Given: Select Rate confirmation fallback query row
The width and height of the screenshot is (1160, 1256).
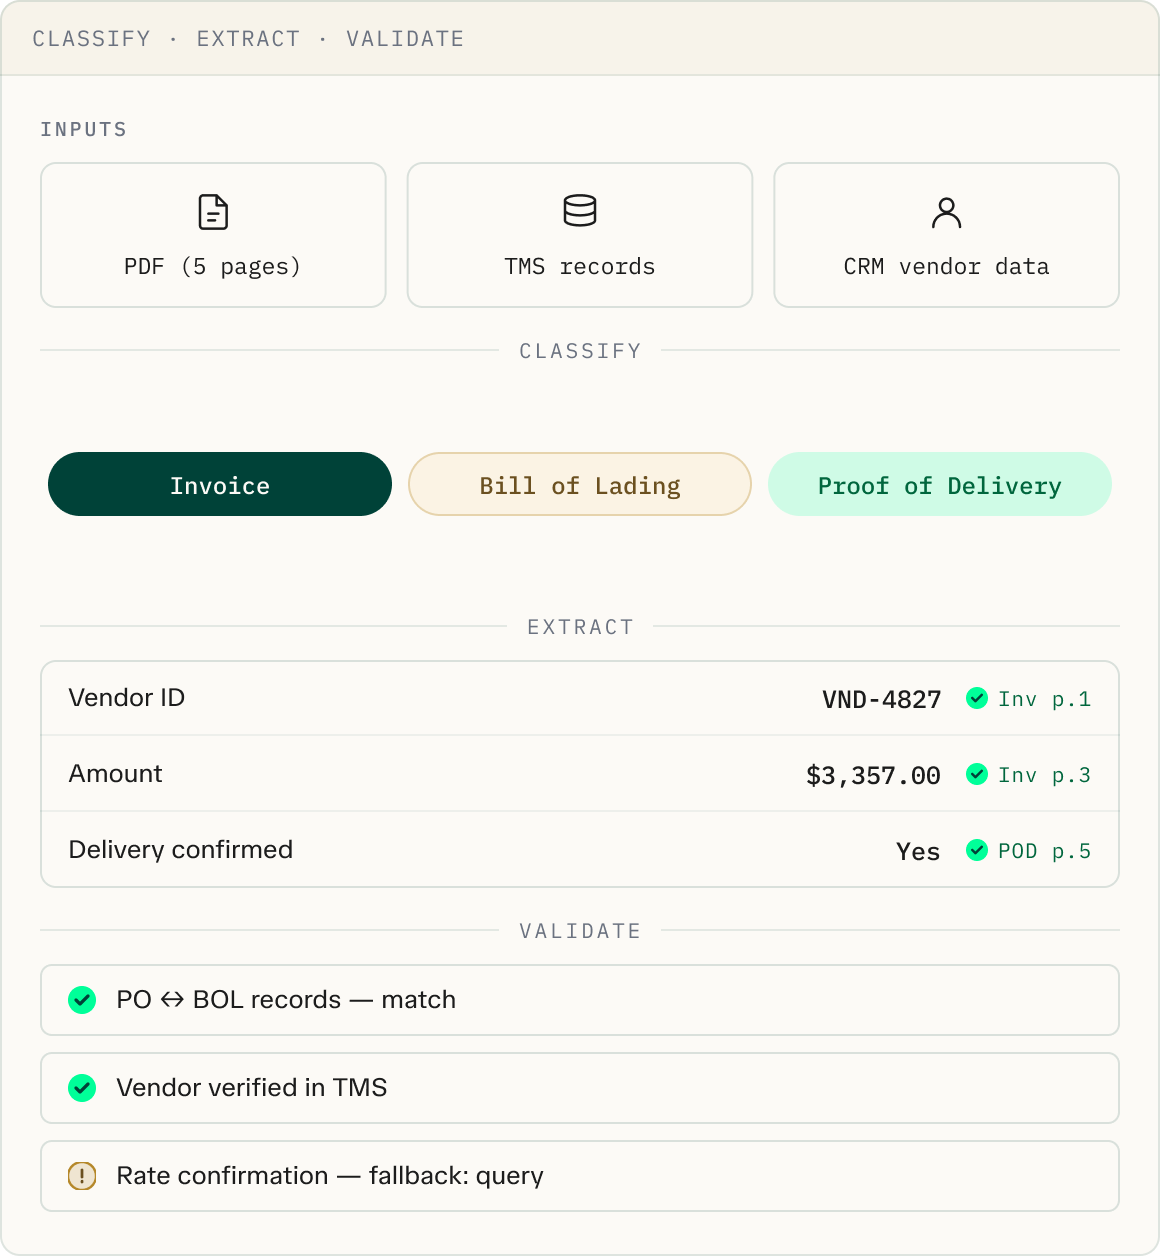Looking at the screenshot, I should [580, 1176].
